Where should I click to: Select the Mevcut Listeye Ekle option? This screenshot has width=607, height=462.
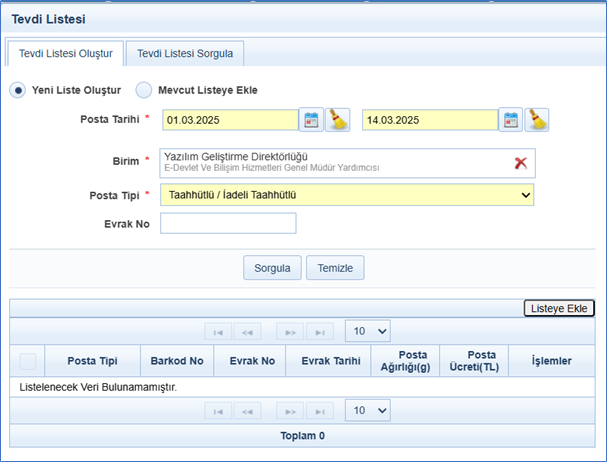pos(144,90)
